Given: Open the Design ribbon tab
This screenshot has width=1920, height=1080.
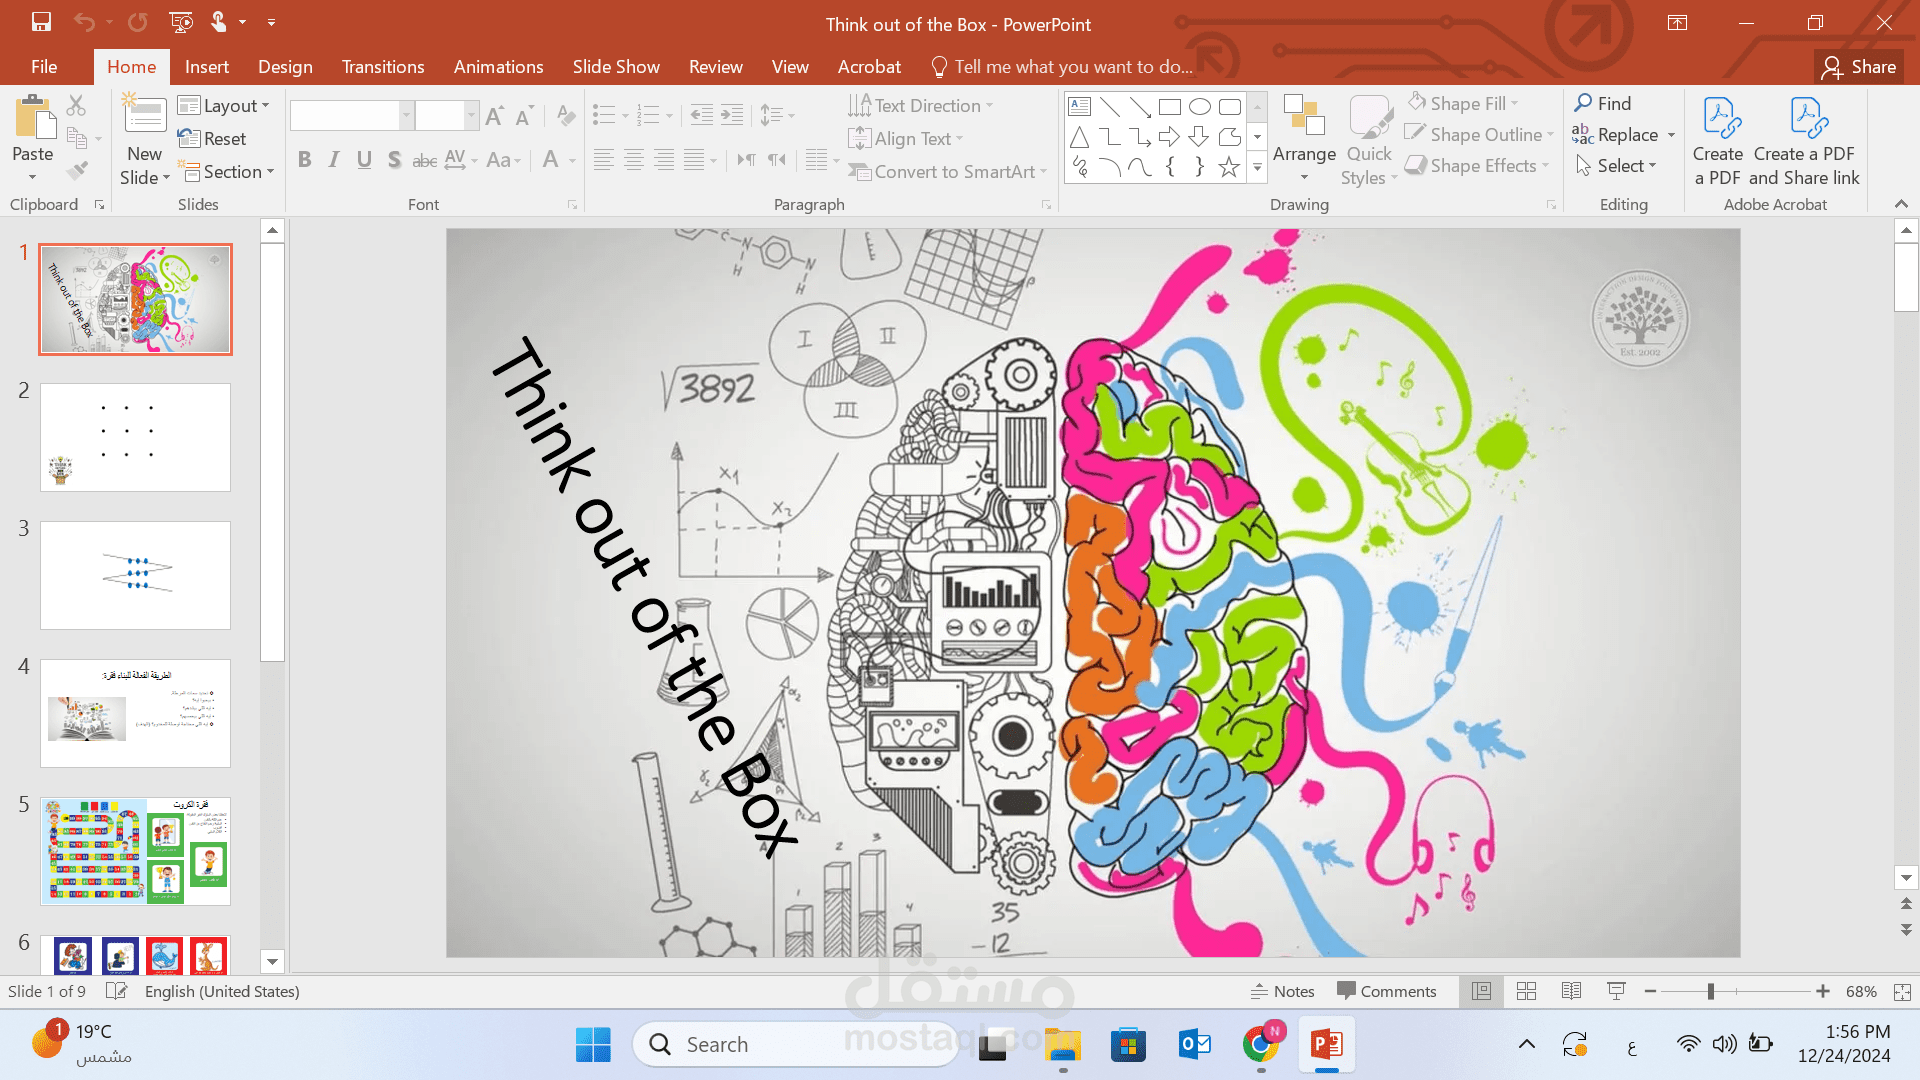Looking at the screenshot, I should [x=285, y=67].
